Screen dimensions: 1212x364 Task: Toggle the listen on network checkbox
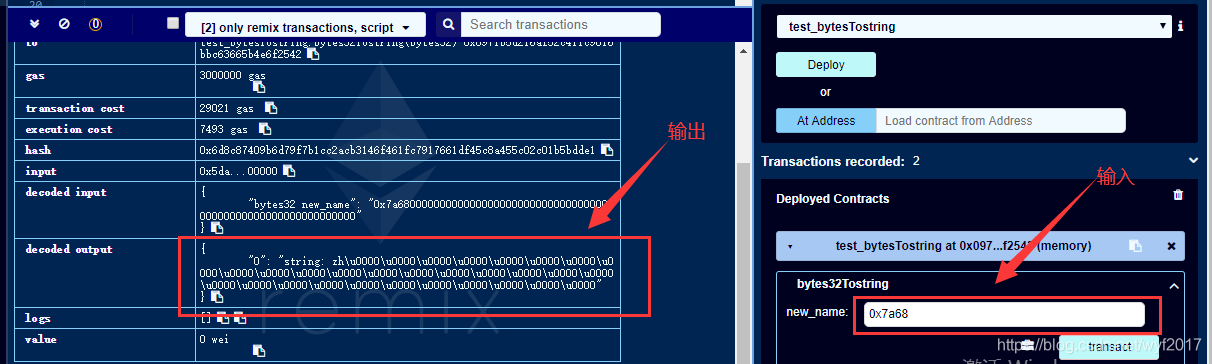[173, 23]
